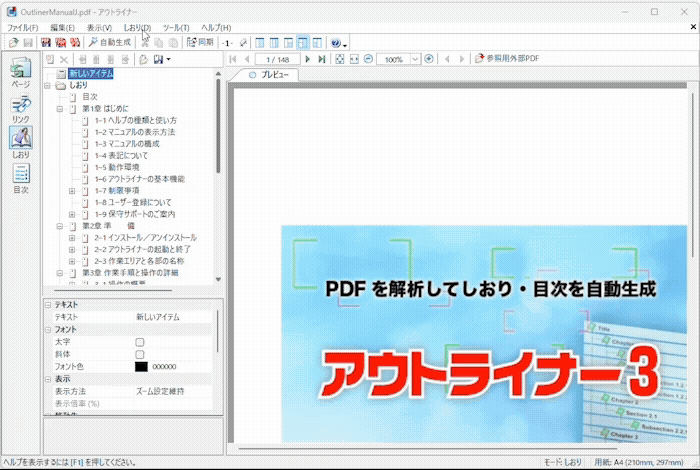The image size is (700, 470).
Task: Click the 参照用外部PDF button
Action: 514,59
